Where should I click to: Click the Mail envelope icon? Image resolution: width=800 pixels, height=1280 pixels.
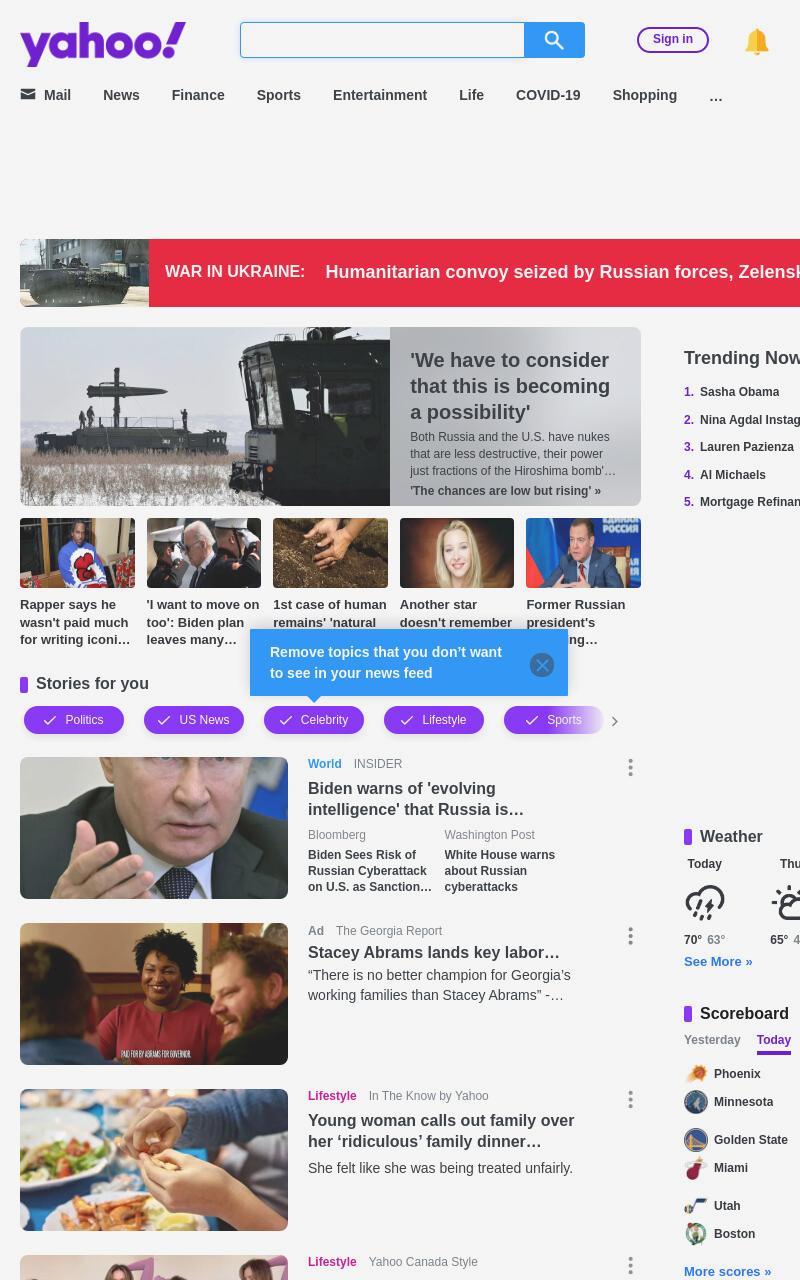pyautogui.click(x=28, y=94)
